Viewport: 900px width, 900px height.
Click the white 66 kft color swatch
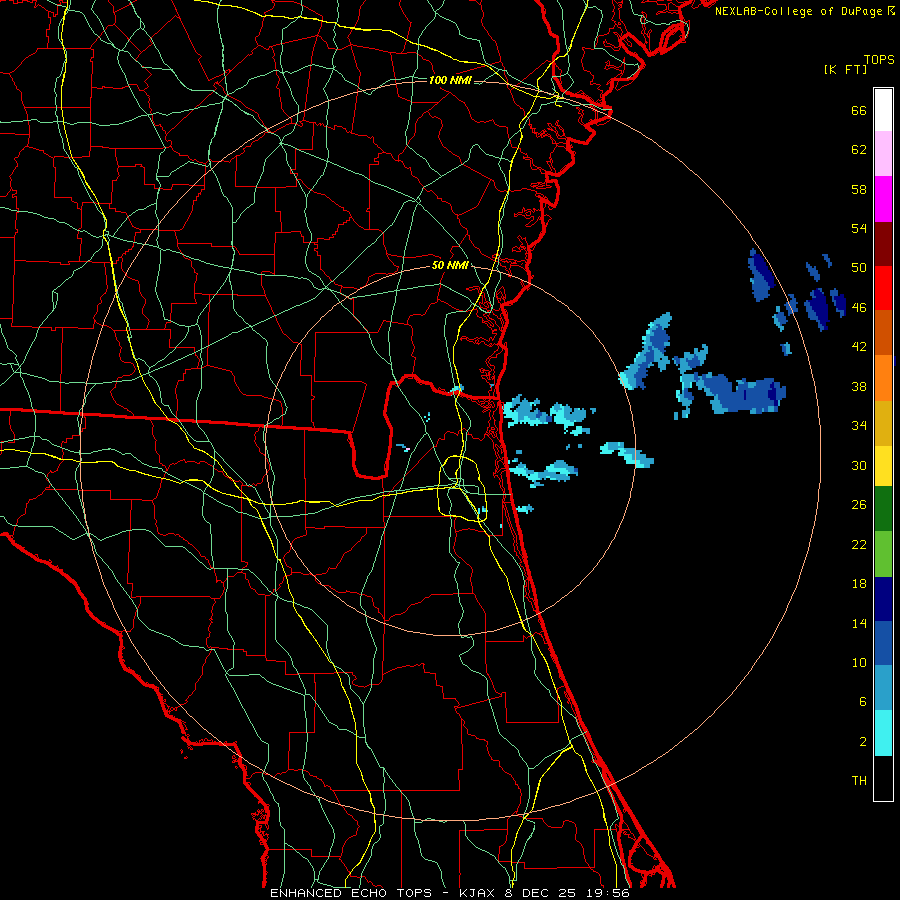point(883,110)
